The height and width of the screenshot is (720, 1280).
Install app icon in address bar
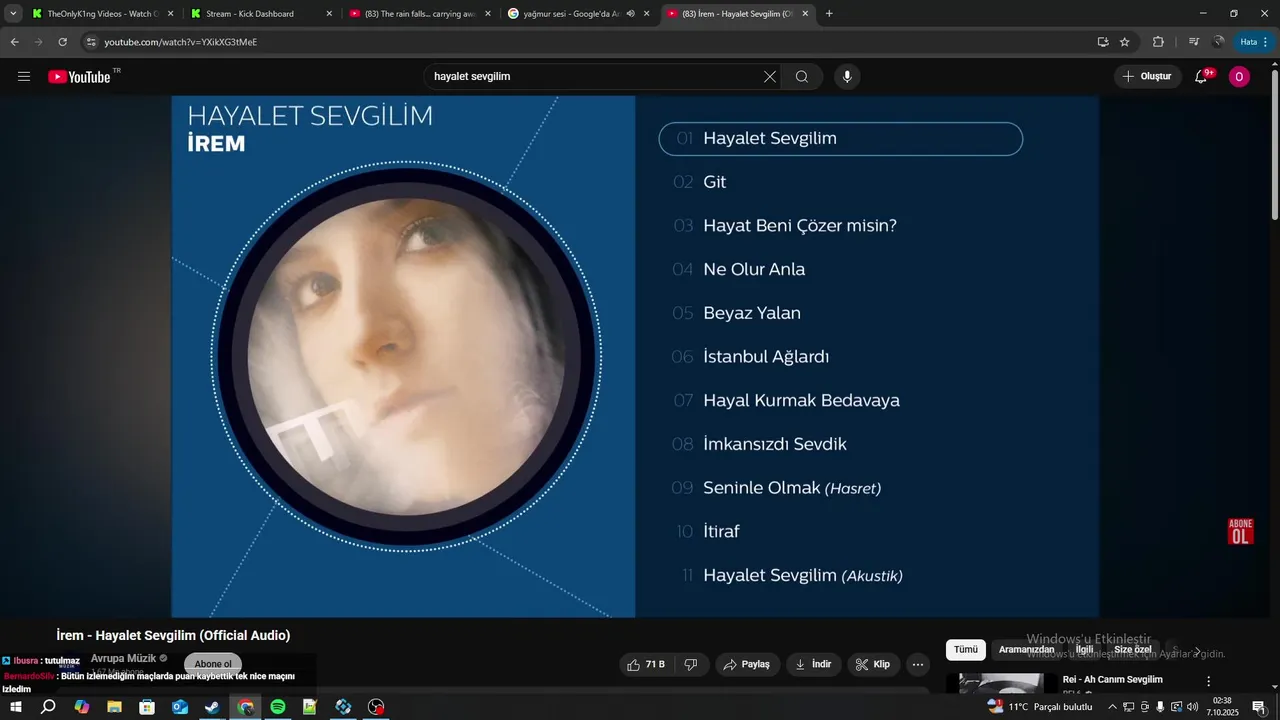point(1102,42)
